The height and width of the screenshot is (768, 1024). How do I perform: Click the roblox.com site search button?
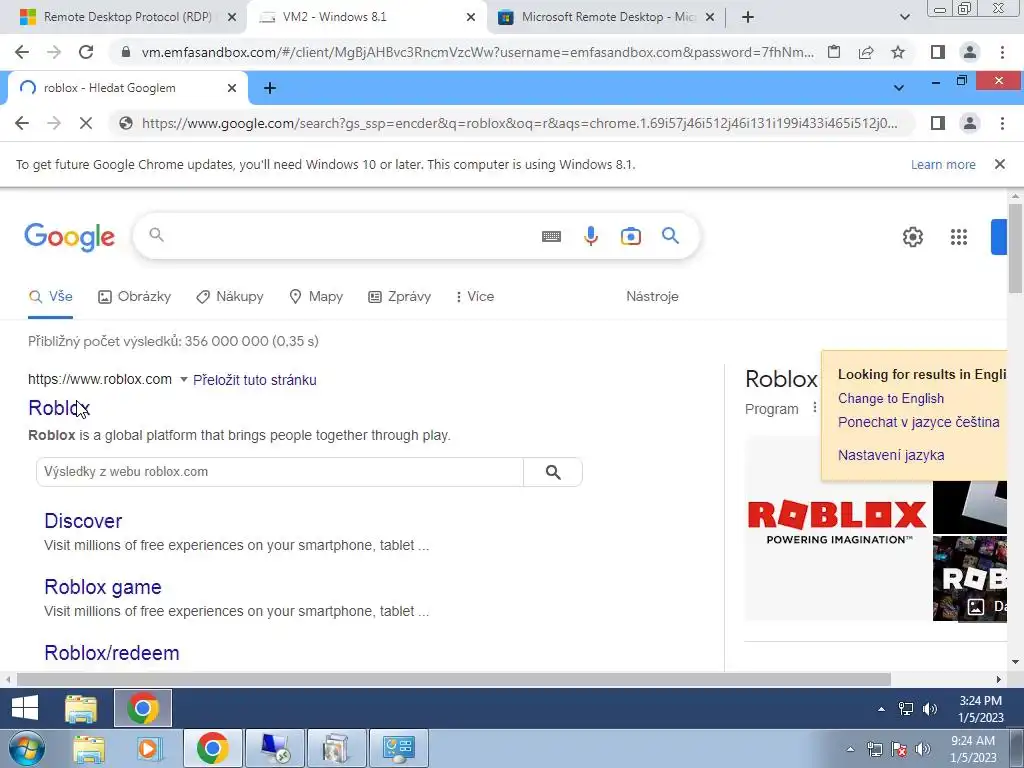[553, 472]
